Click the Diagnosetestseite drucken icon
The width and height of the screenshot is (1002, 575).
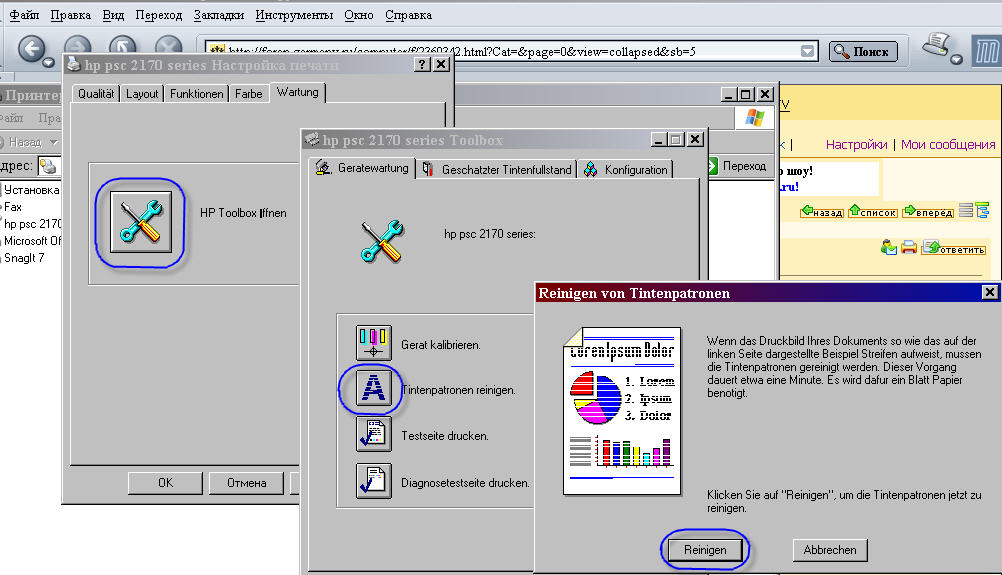373,481
